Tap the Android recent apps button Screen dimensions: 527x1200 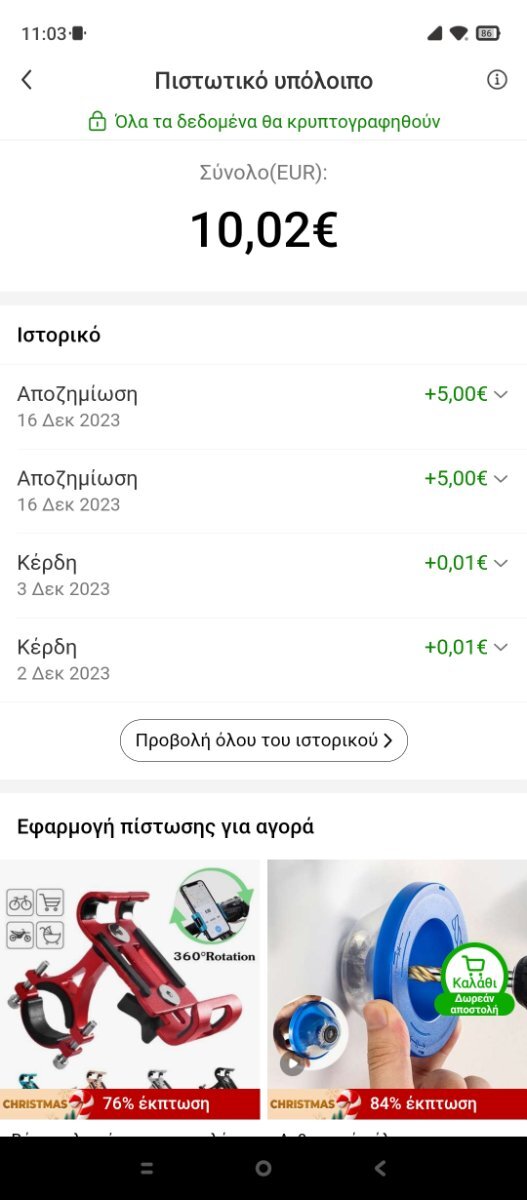click(x=146, y=1168)
